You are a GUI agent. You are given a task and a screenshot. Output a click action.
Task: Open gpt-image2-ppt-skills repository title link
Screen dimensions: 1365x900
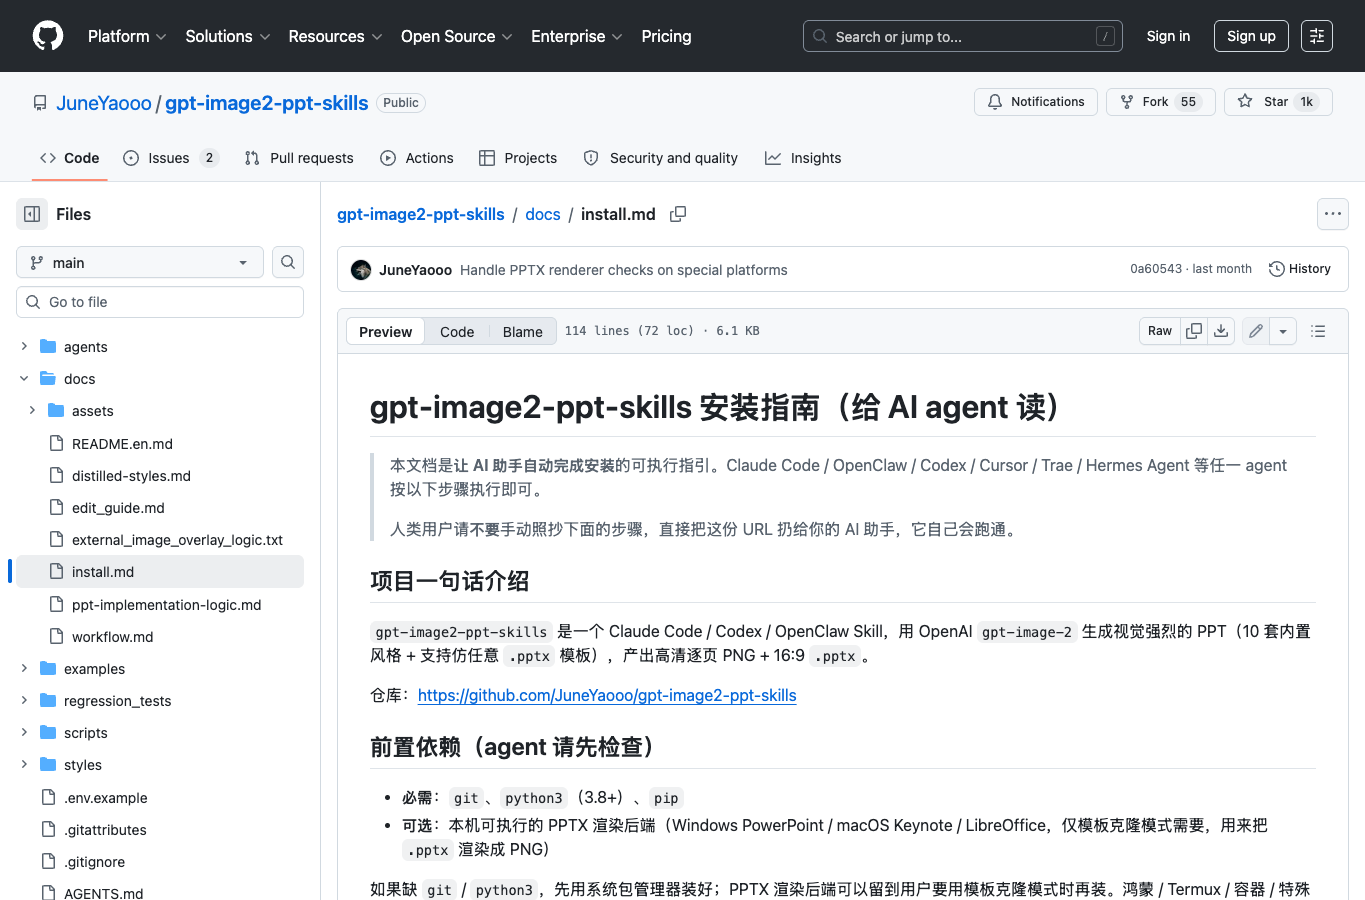tap(266, 103)
